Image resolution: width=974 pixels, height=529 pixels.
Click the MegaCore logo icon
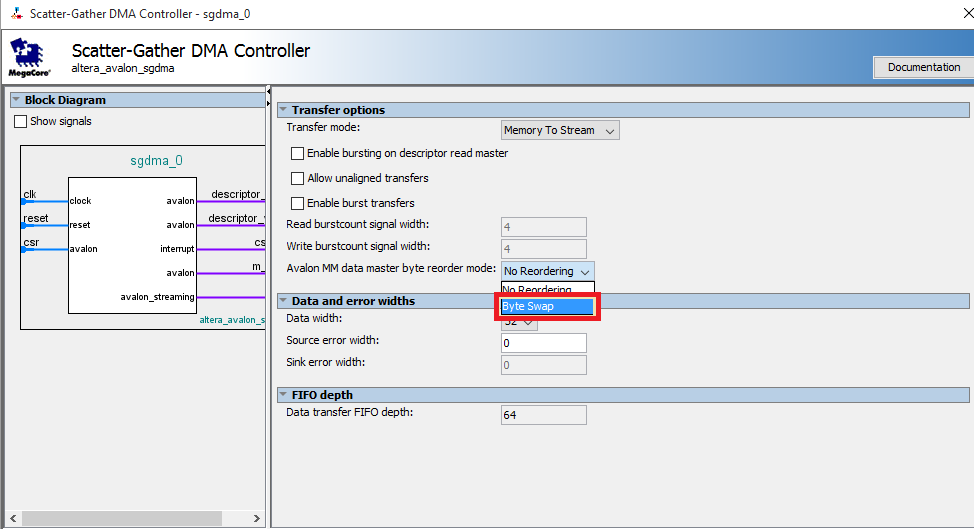[27, 57]
